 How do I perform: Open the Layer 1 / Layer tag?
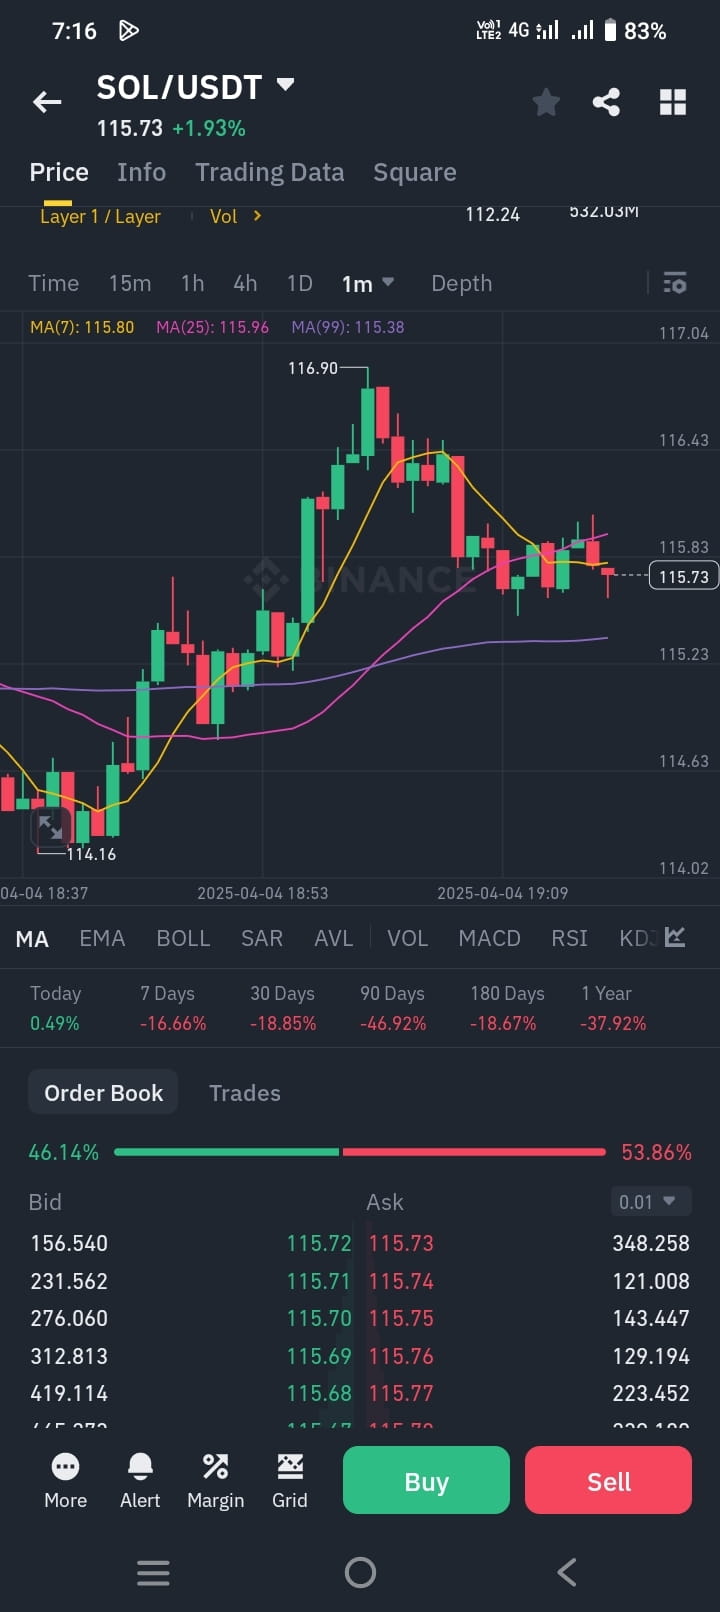point(100,216)
